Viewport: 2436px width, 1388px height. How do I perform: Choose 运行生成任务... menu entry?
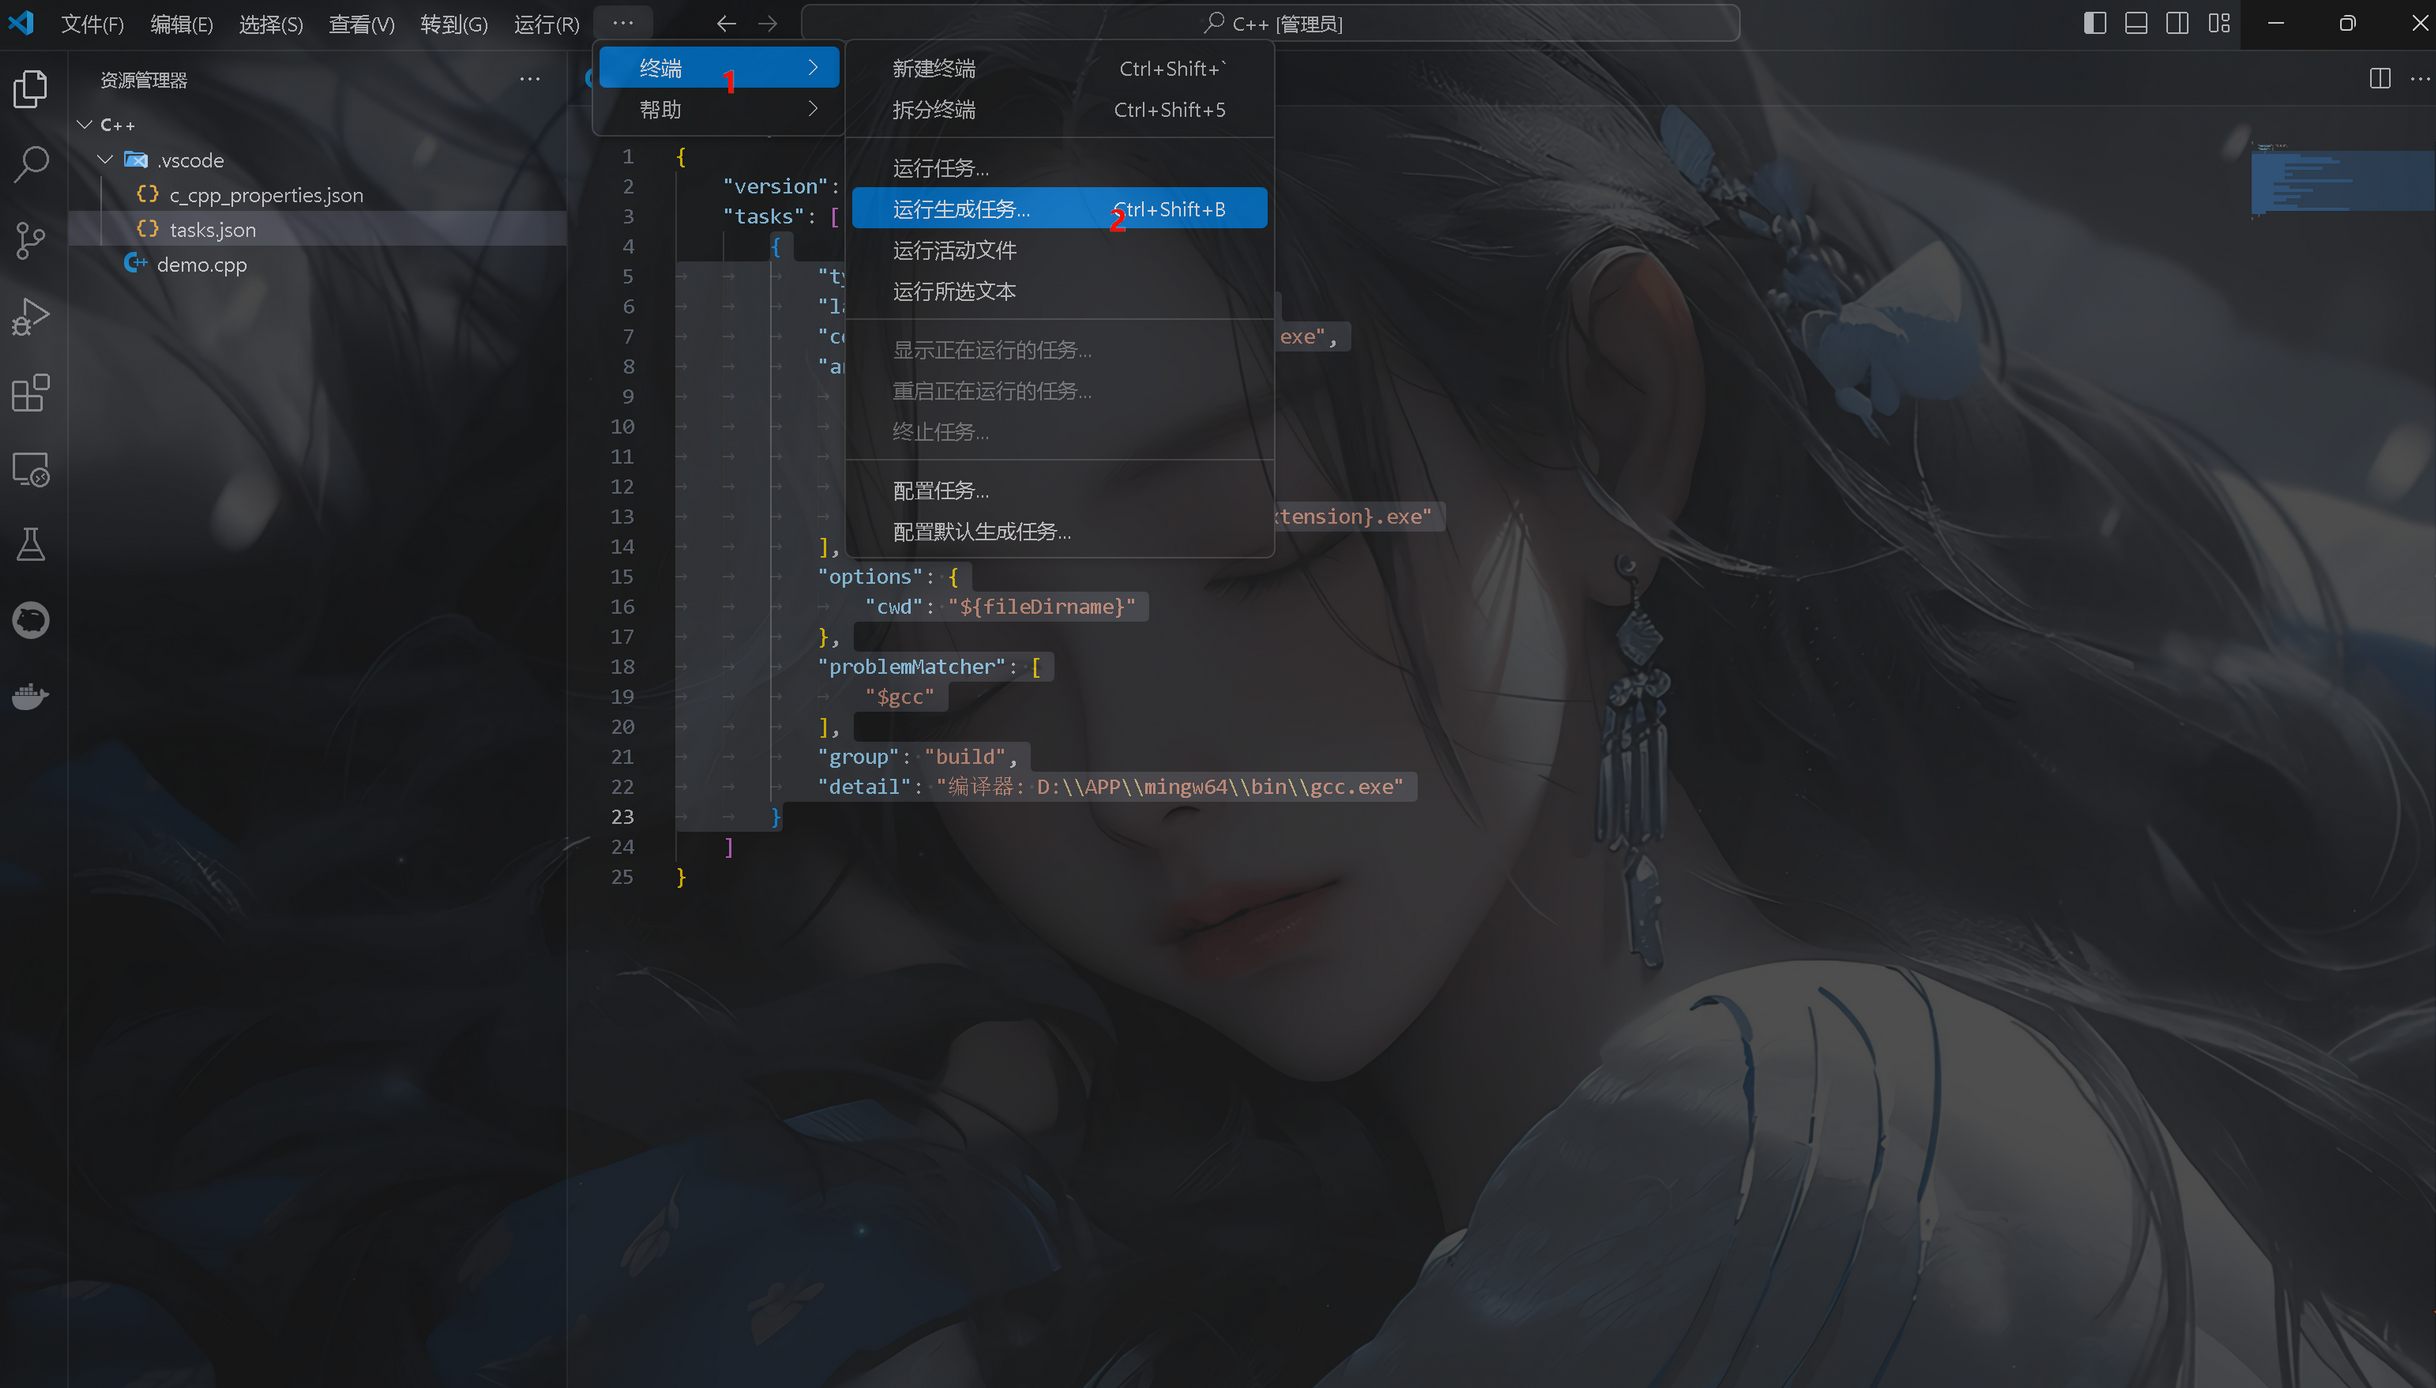pos(1059,208)
